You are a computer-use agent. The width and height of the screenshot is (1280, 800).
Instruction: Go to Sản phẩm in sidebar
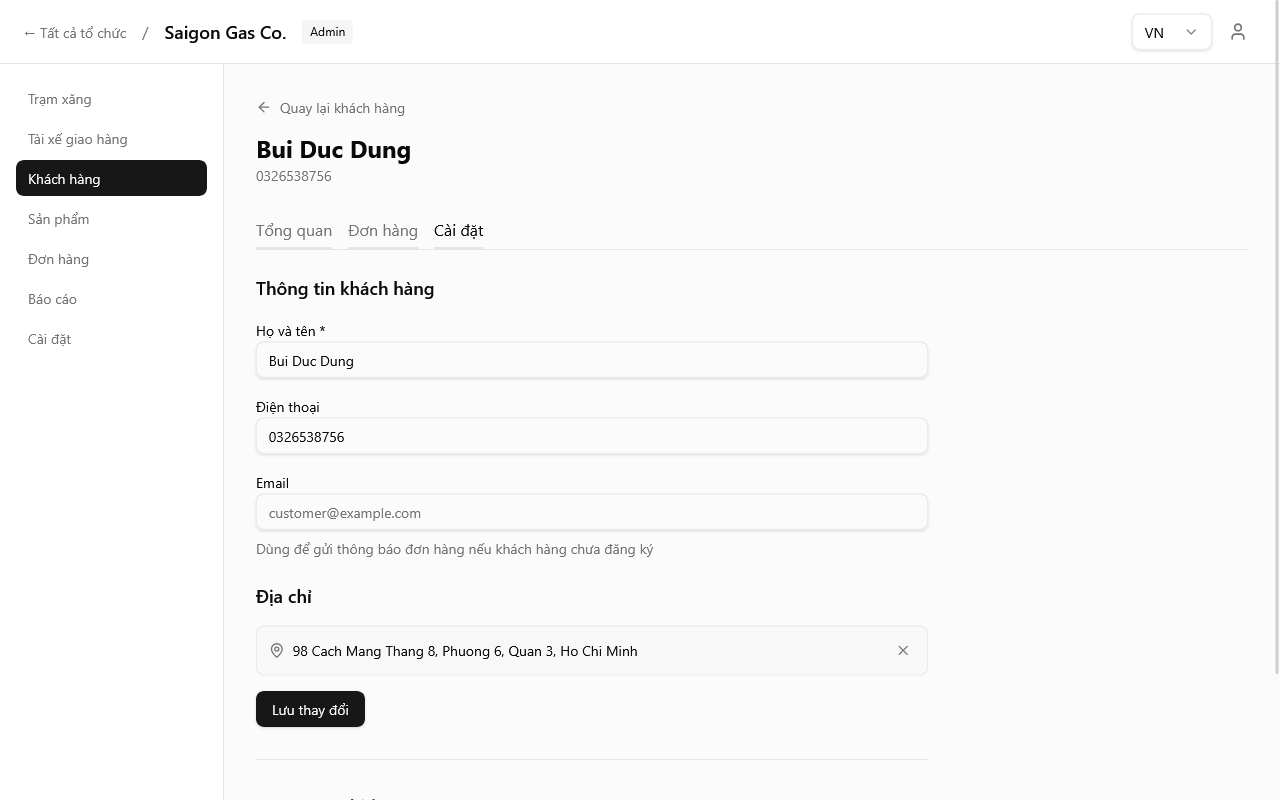(59, 219)
